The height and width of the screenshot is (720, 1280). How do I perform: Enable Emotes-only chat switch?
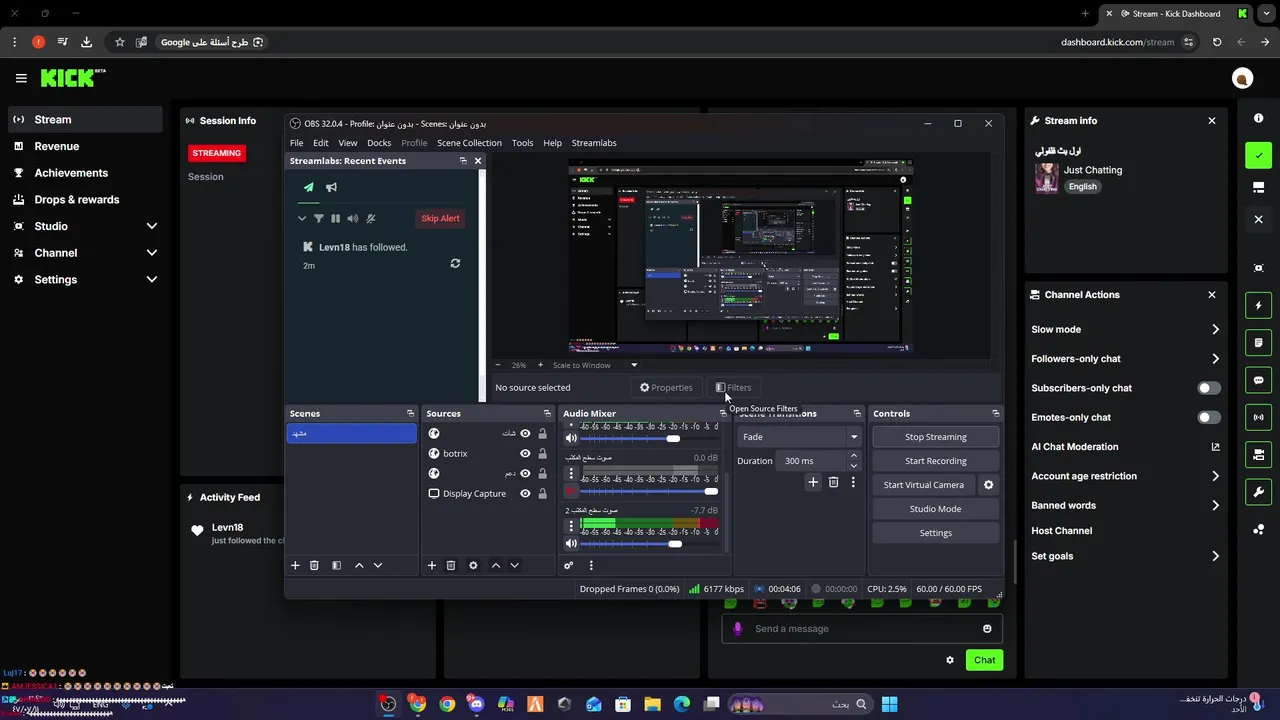(x=1209, y=417)
